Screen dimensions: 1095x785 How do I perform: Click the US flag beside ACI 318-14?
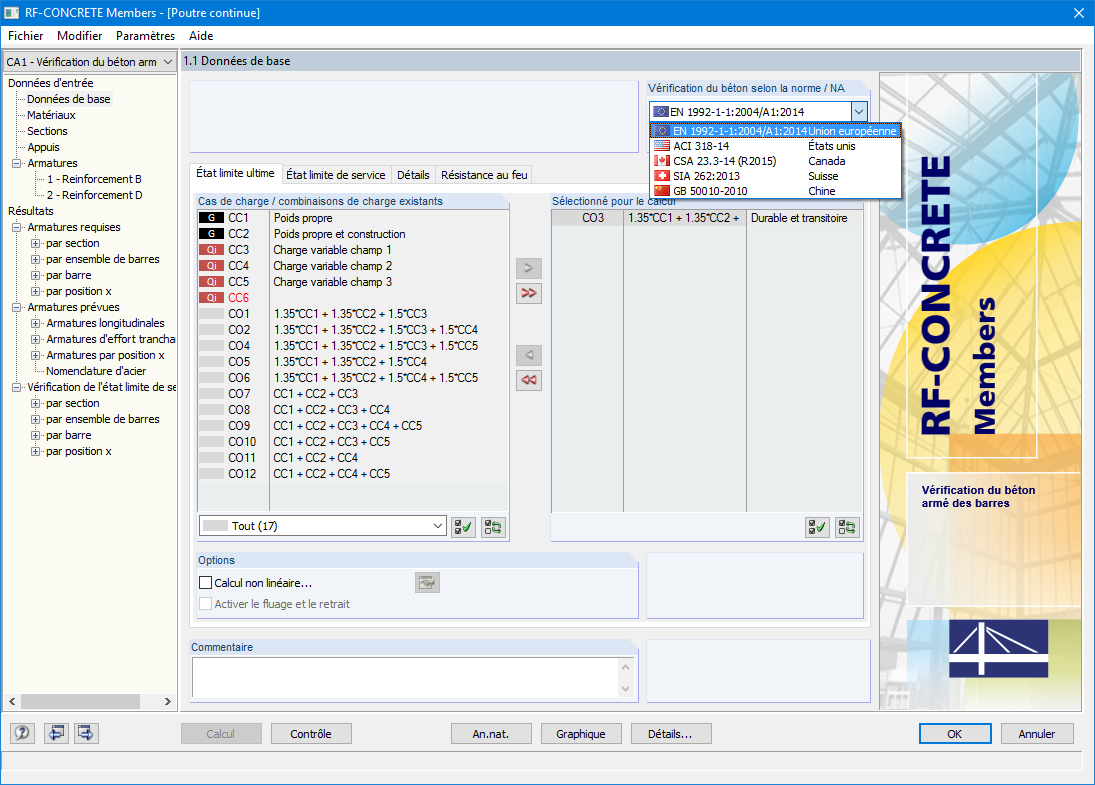point(661,146)
